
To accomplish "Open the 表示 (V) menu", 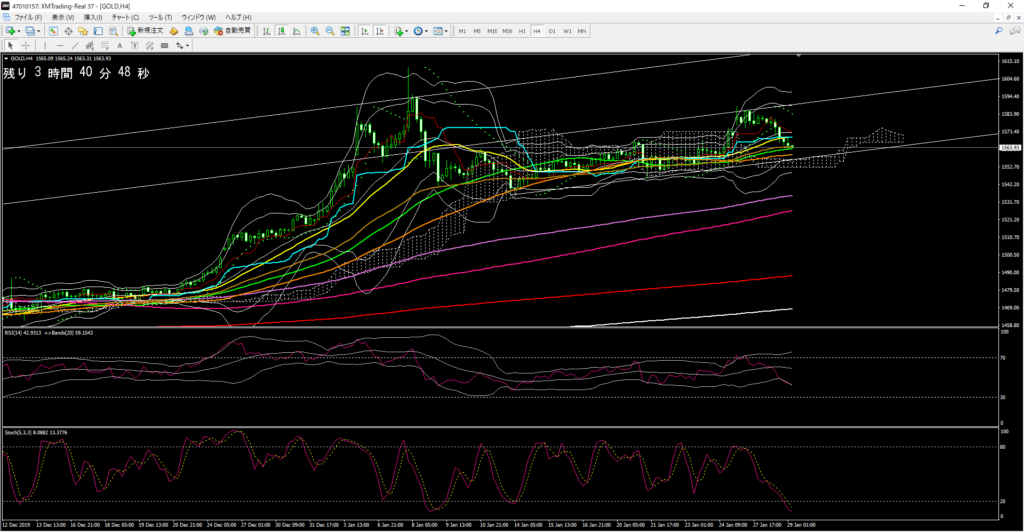I will click(63, 18).
